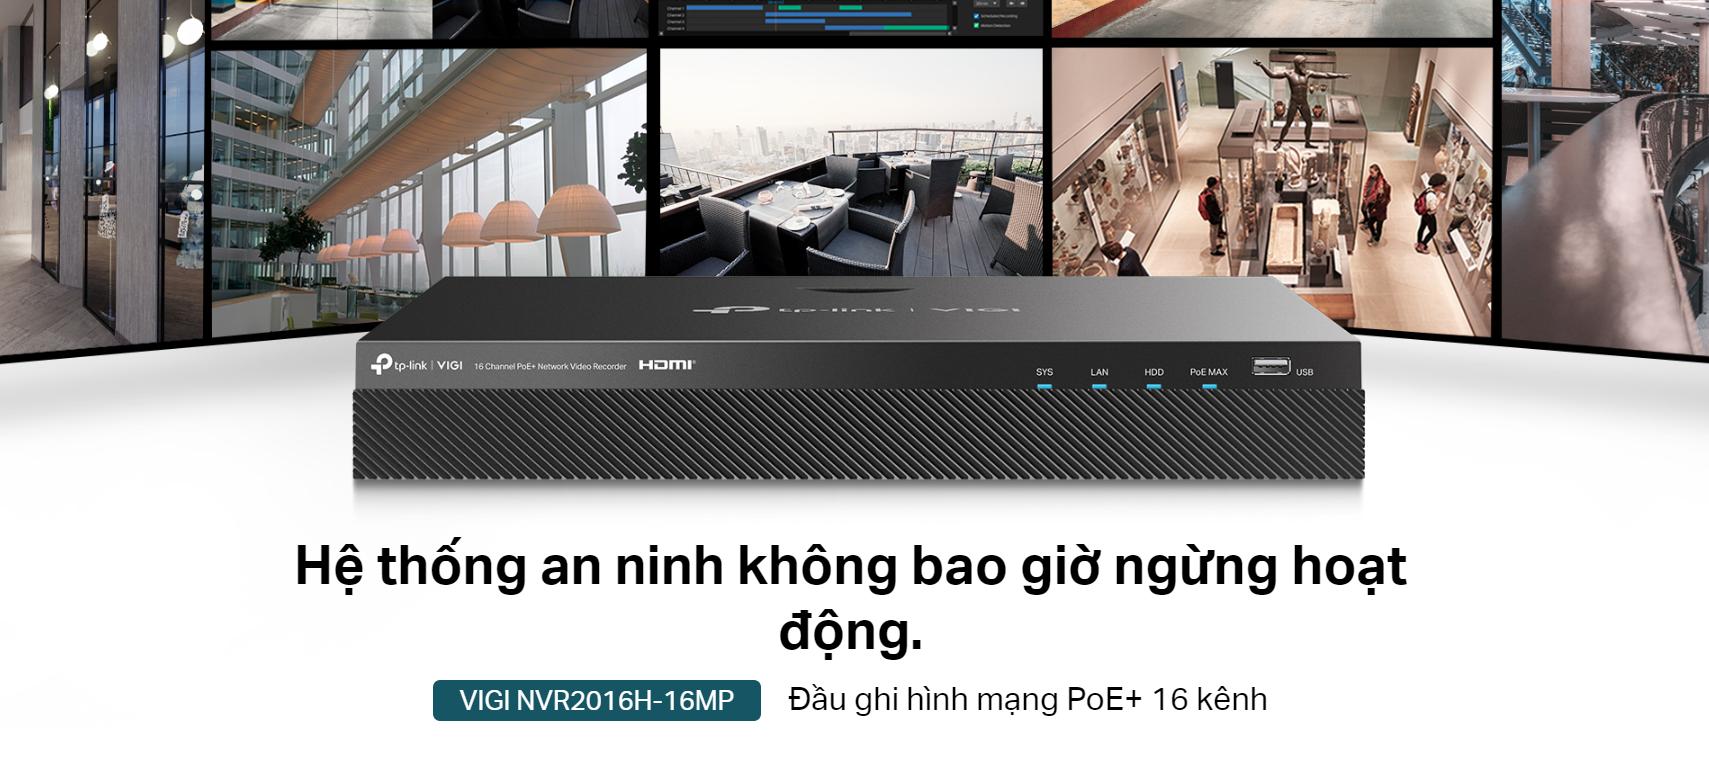
Task: Open the glass office lamps camera feed
Action: [x=428, y=190]
